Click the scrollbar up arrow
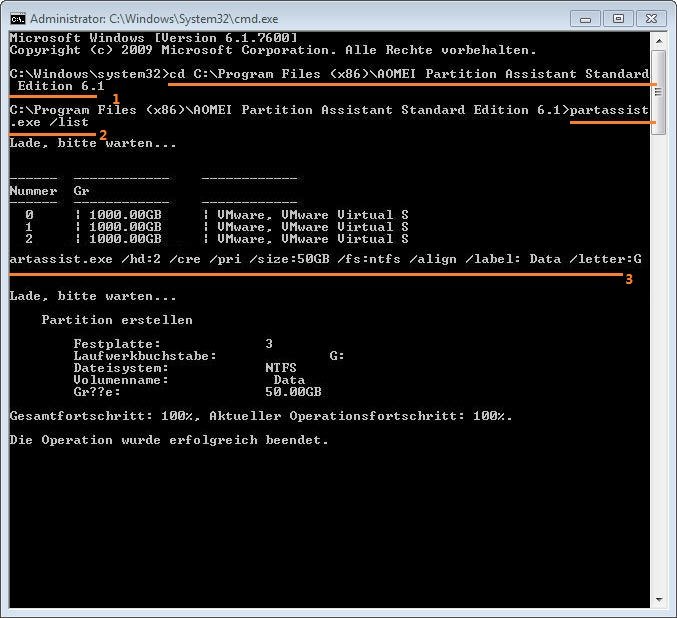 (x=659, y=41)
